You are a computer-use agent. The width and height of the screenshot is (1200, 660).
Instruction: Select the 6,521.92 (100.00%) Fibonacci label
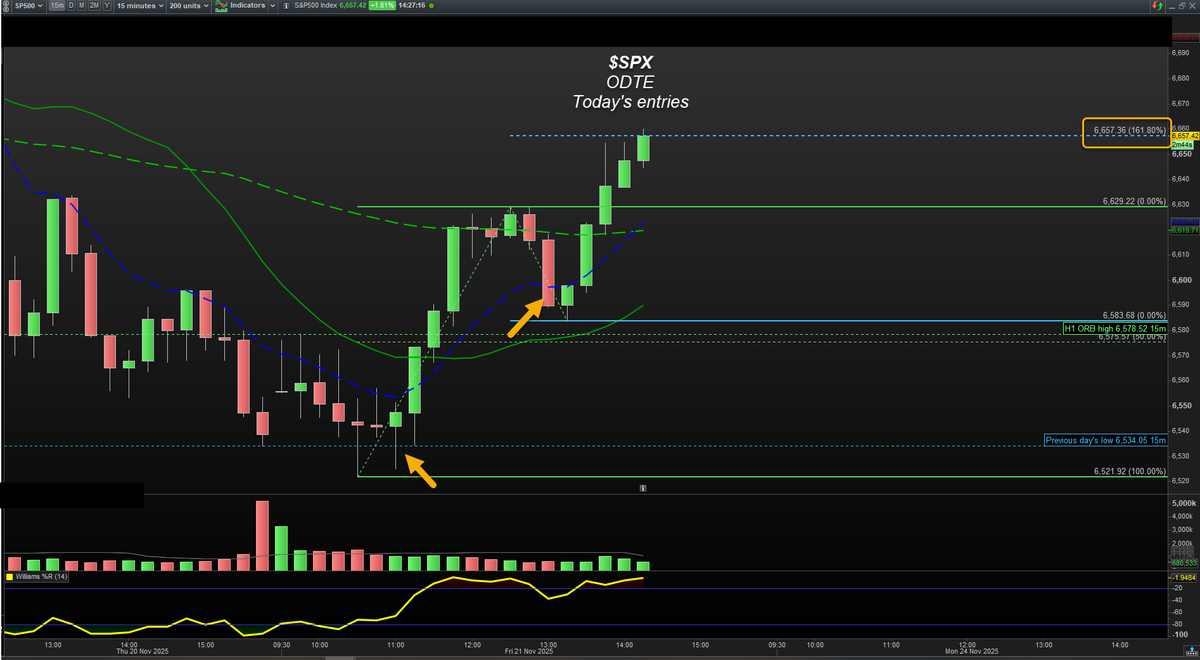click(1130, 470)
